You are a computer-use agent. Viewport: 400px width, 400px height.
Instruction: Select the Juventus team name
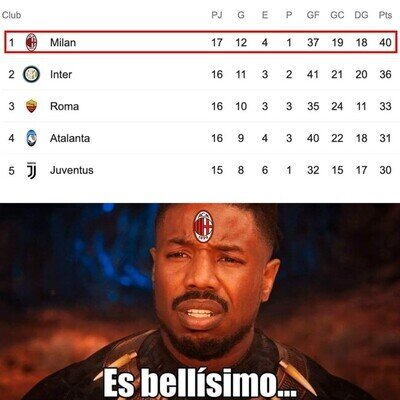(72, 170)
